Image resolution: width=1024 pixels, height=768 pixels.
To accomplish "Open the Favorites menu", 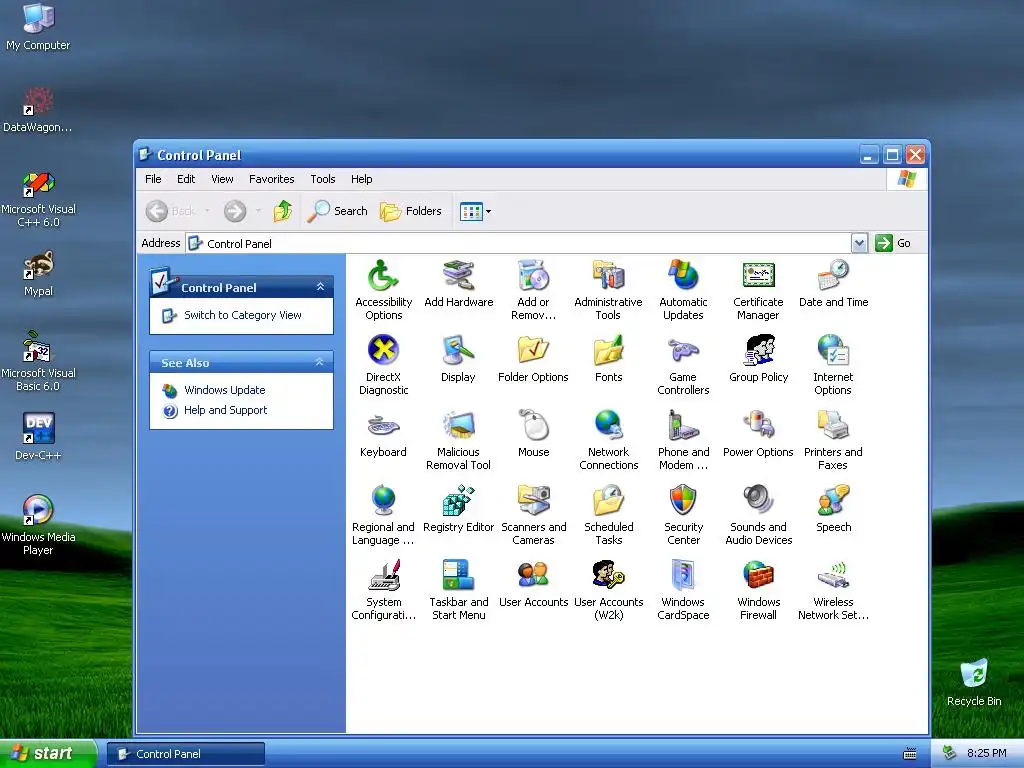I will point(272,179).
